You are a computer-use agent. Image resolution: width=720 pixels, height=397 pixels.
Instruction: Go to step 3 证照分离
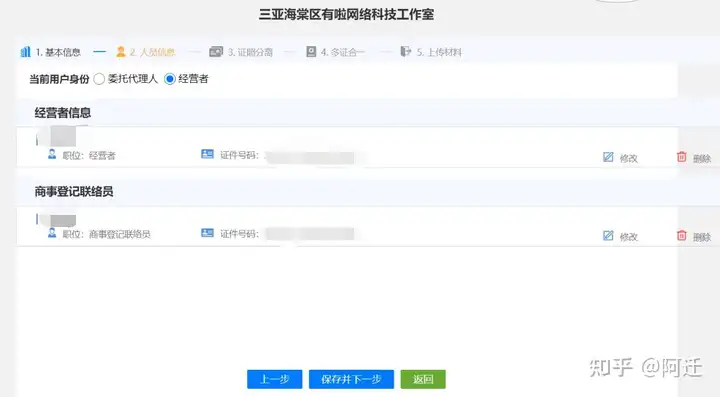point(241,52)
